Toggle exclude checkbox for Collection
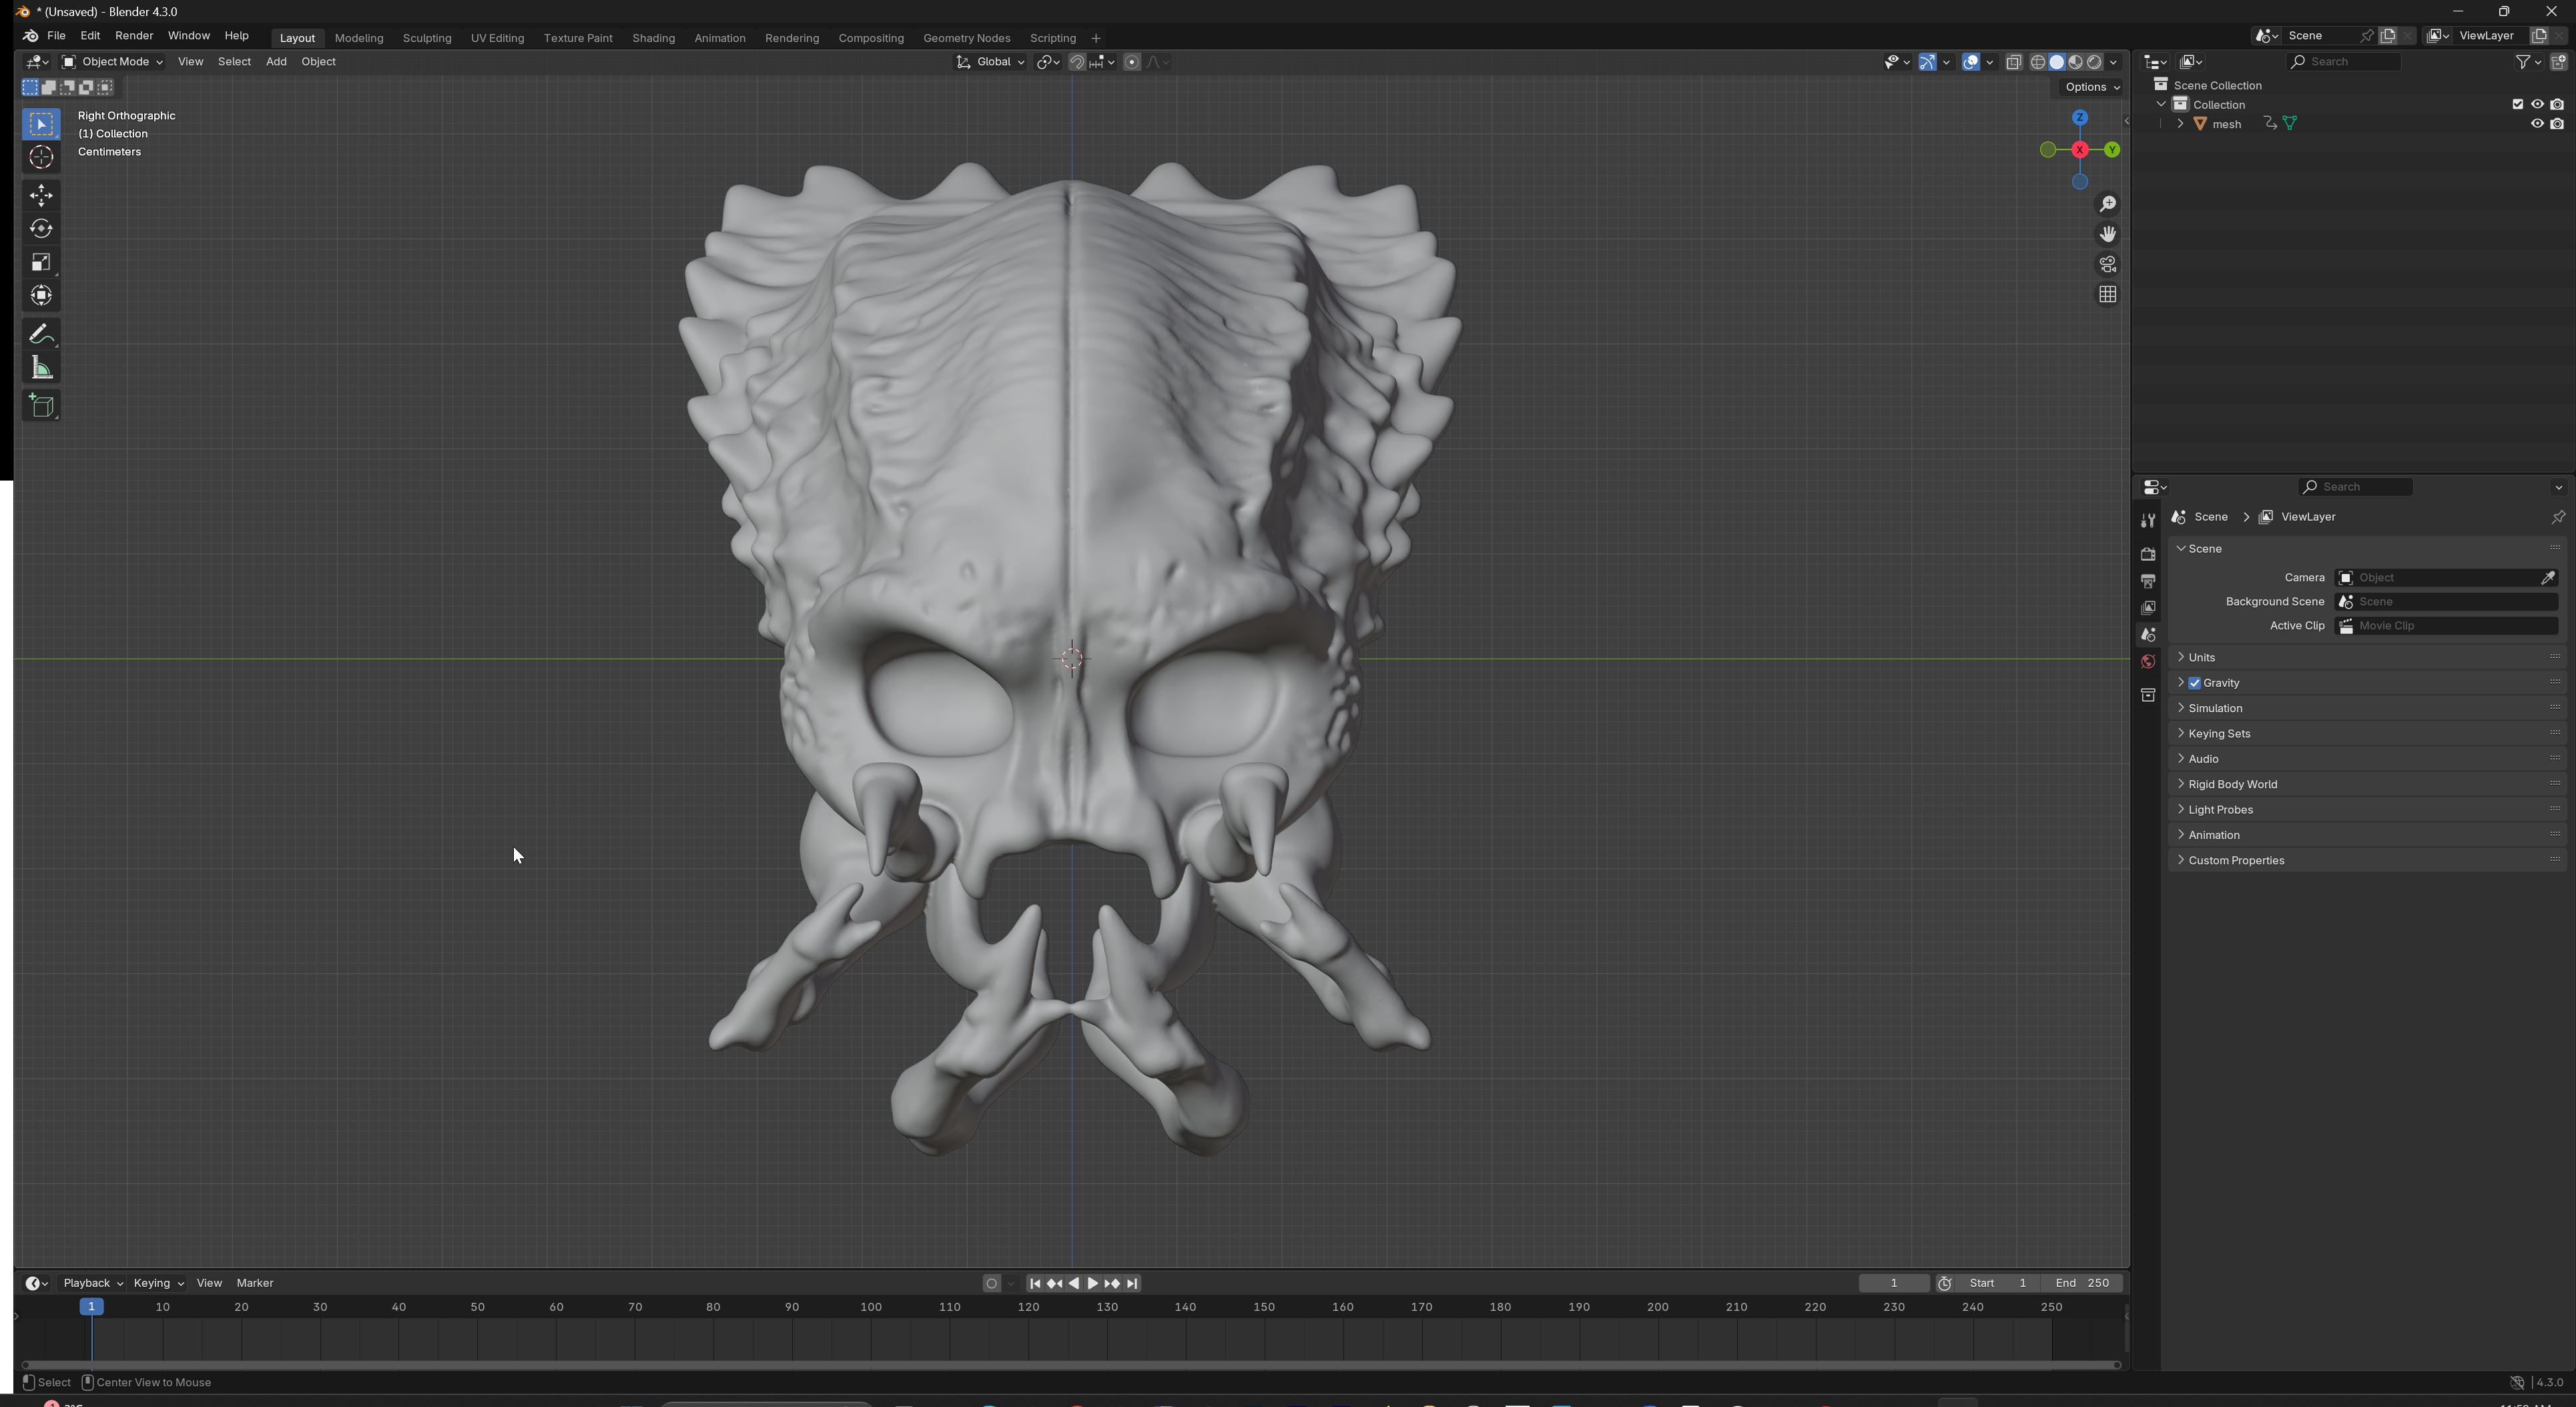Image resolution: width=2576 pixels, height=1407 pixels. [2517, 104]
